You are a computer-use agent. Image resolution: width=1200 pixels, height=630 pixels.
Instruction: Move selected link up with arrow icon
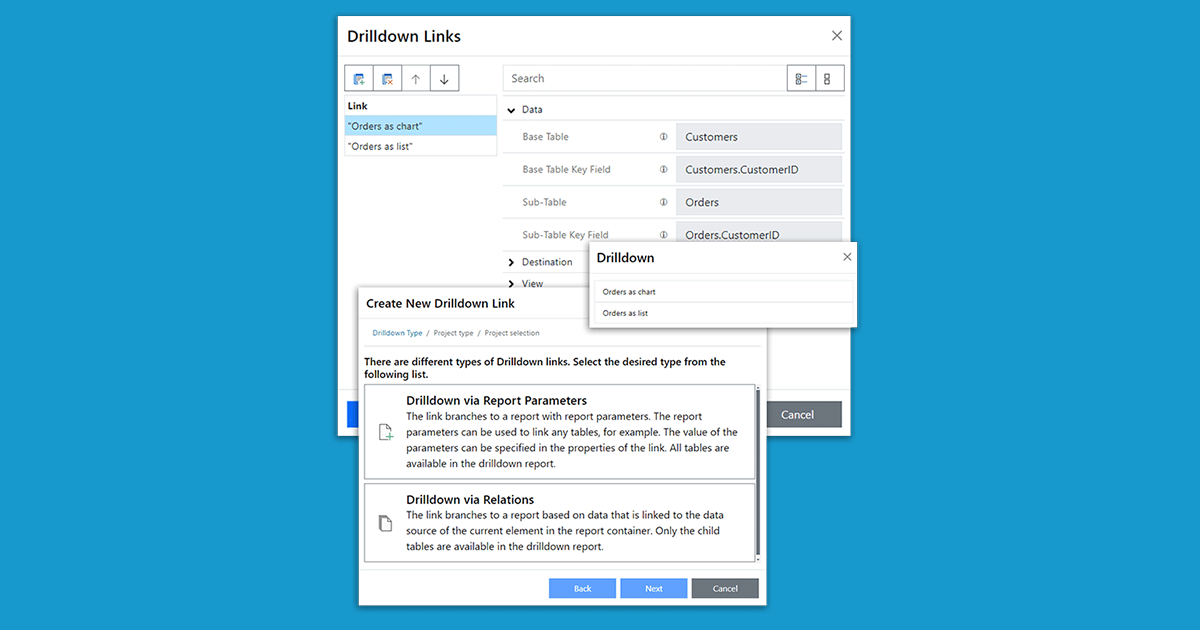coord(416,79)
